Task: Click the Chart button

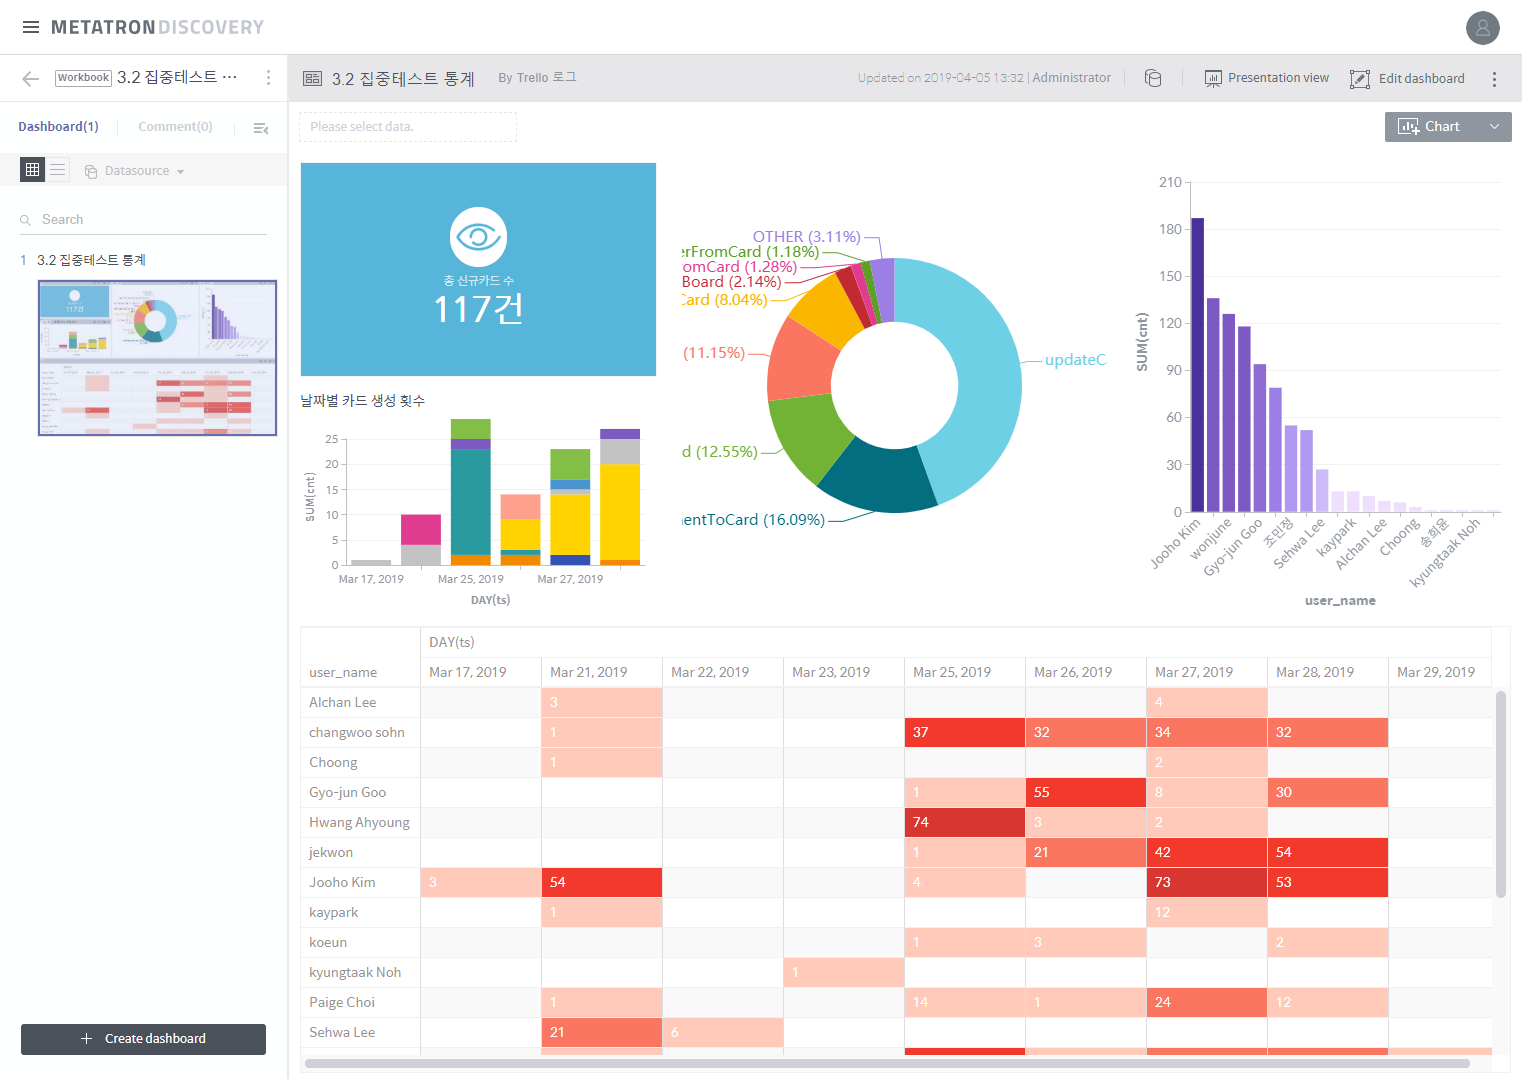Action: pyautogui.click(x=1429, y=127)
